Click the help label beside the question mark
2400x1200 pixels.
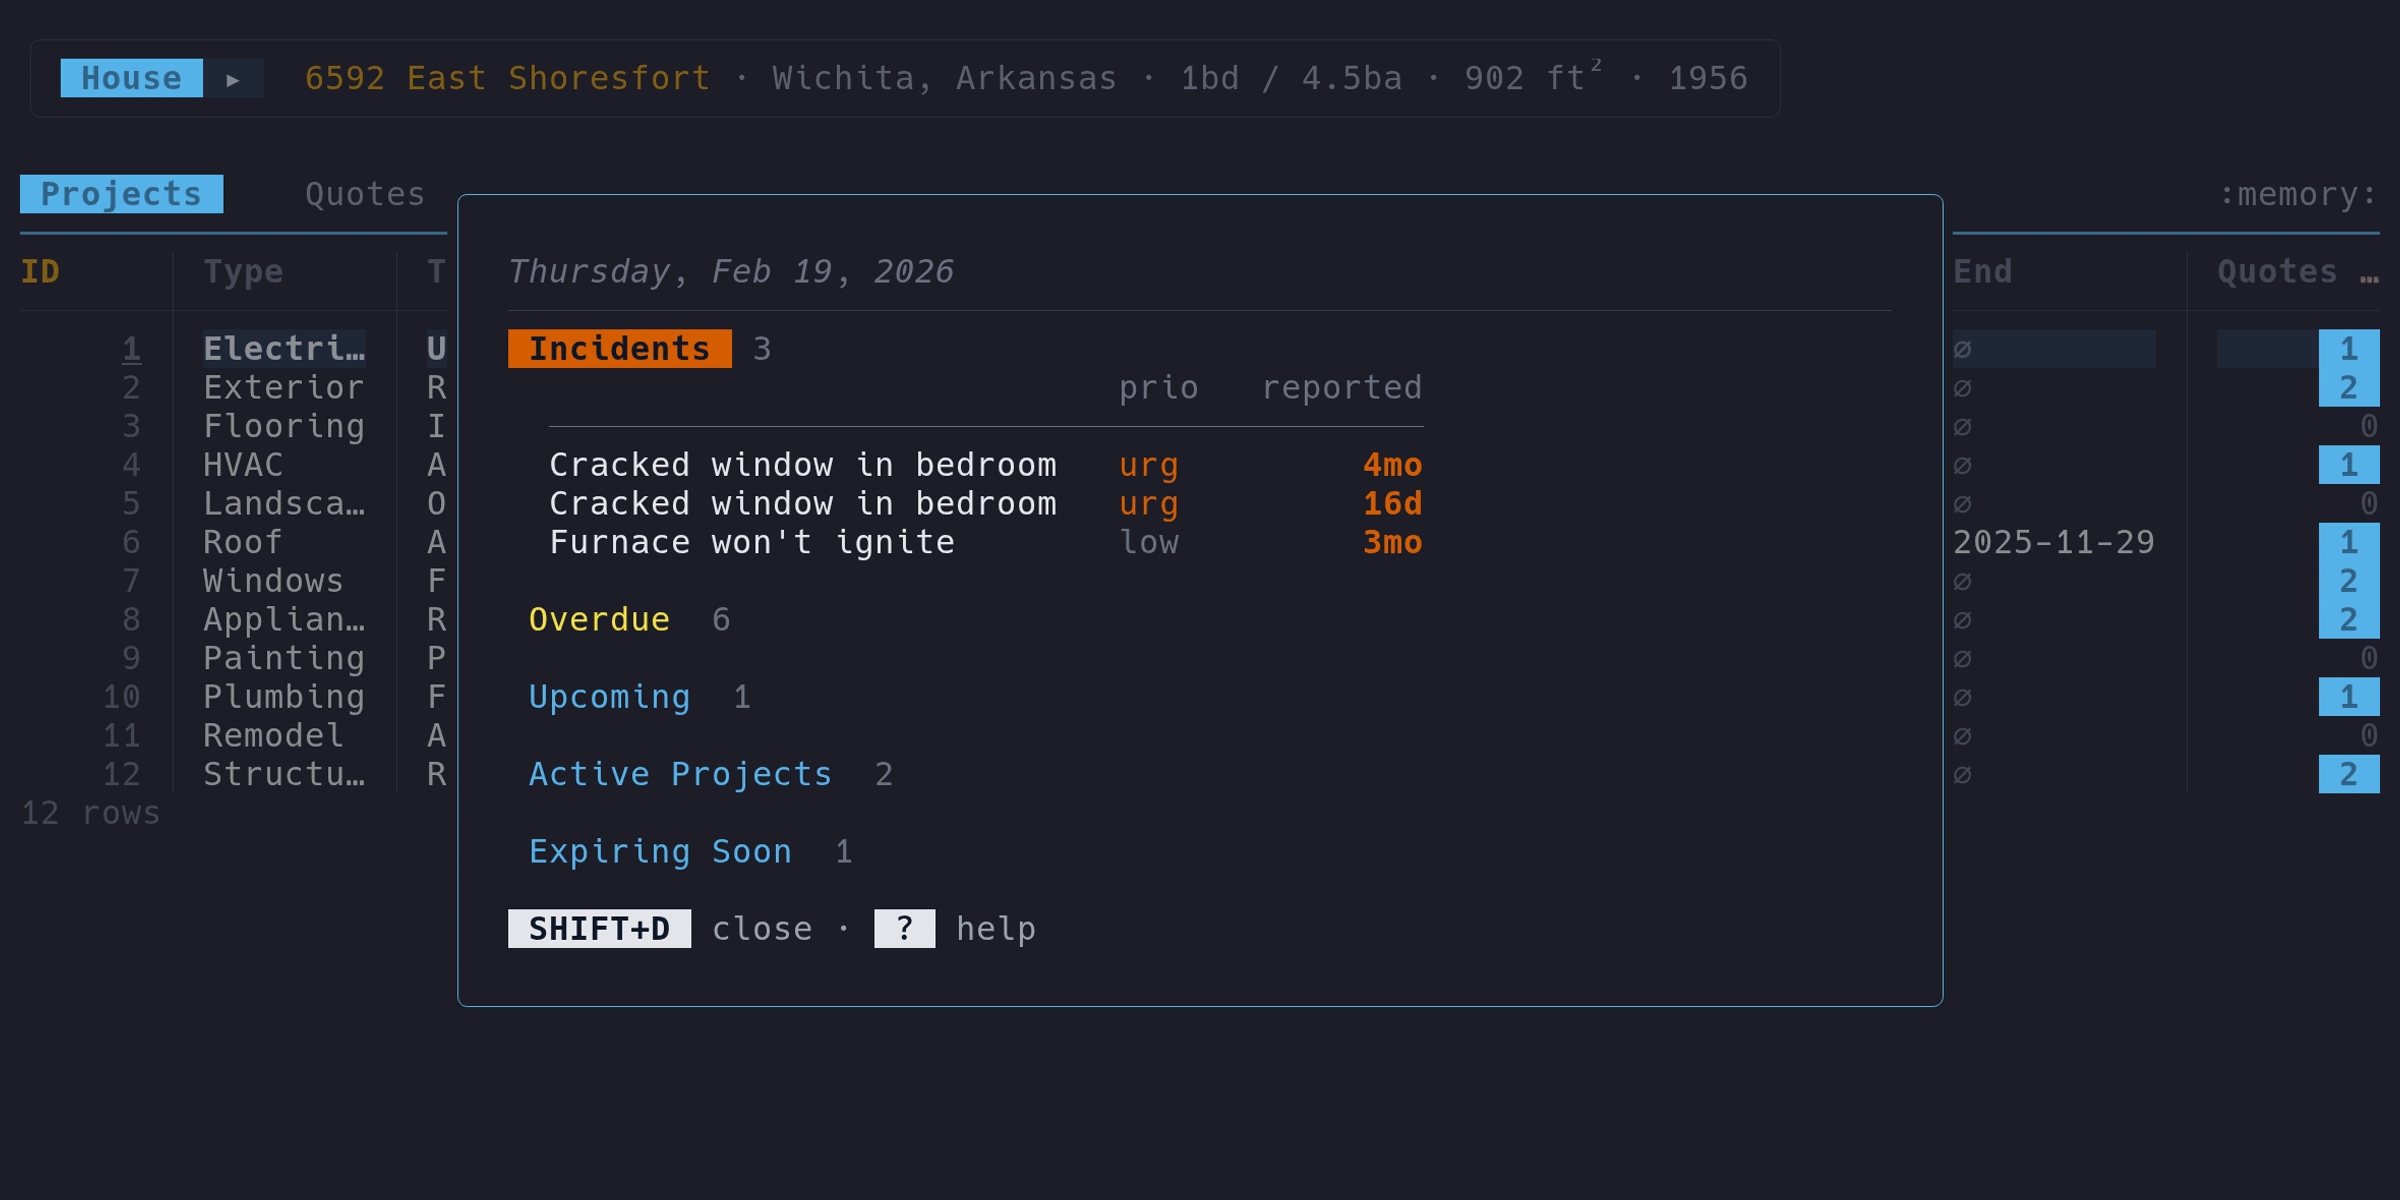click(996, 928)
